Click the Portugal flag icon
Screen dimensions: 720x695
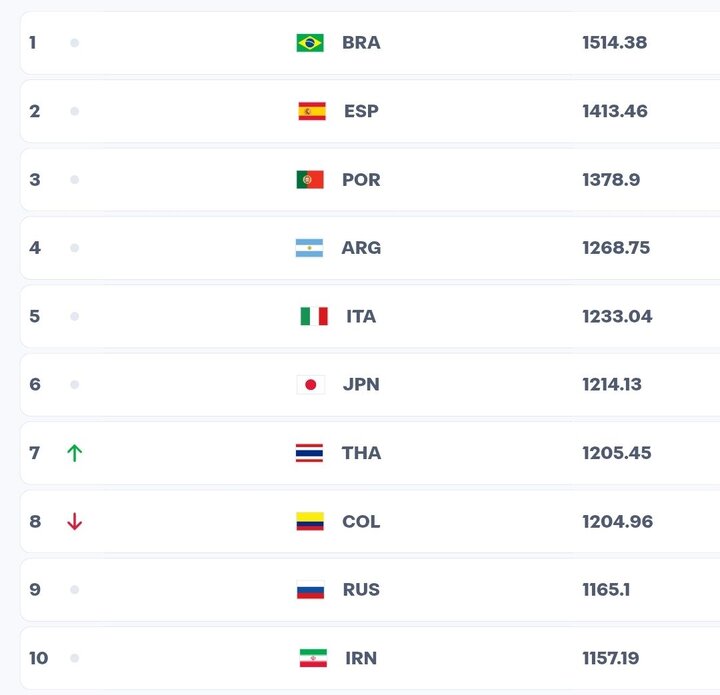pos(310,179)
